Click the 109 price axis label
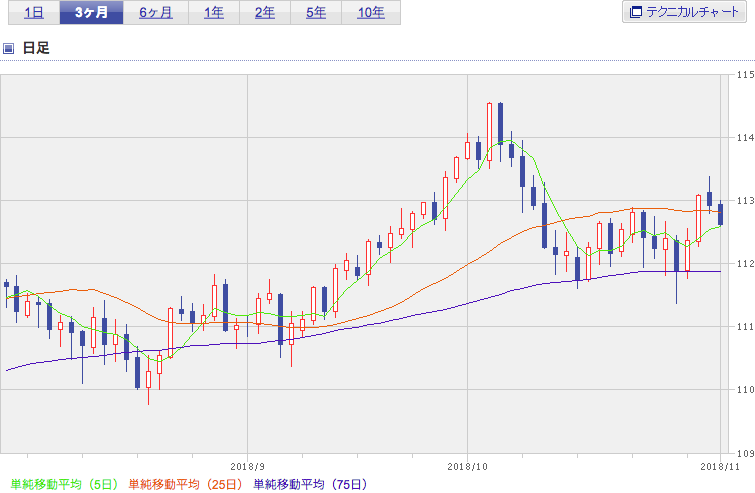 point(745,453)
